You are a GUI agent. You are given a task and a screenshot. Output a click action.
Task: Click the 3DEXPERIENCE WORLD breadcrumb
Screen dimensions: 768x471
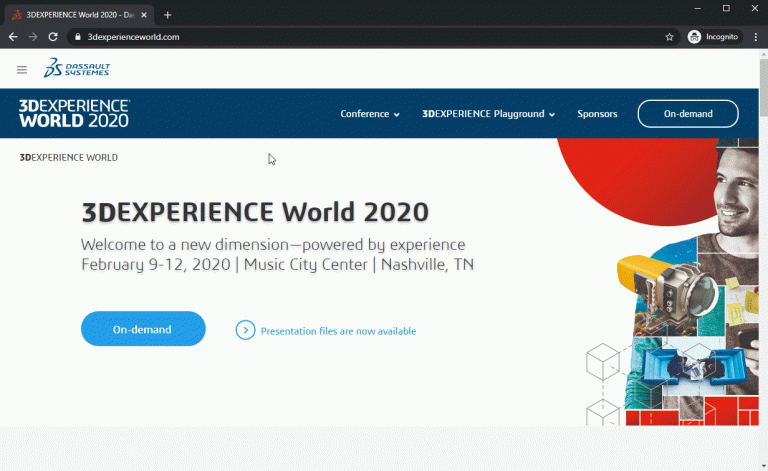click(x=69, y=158)
